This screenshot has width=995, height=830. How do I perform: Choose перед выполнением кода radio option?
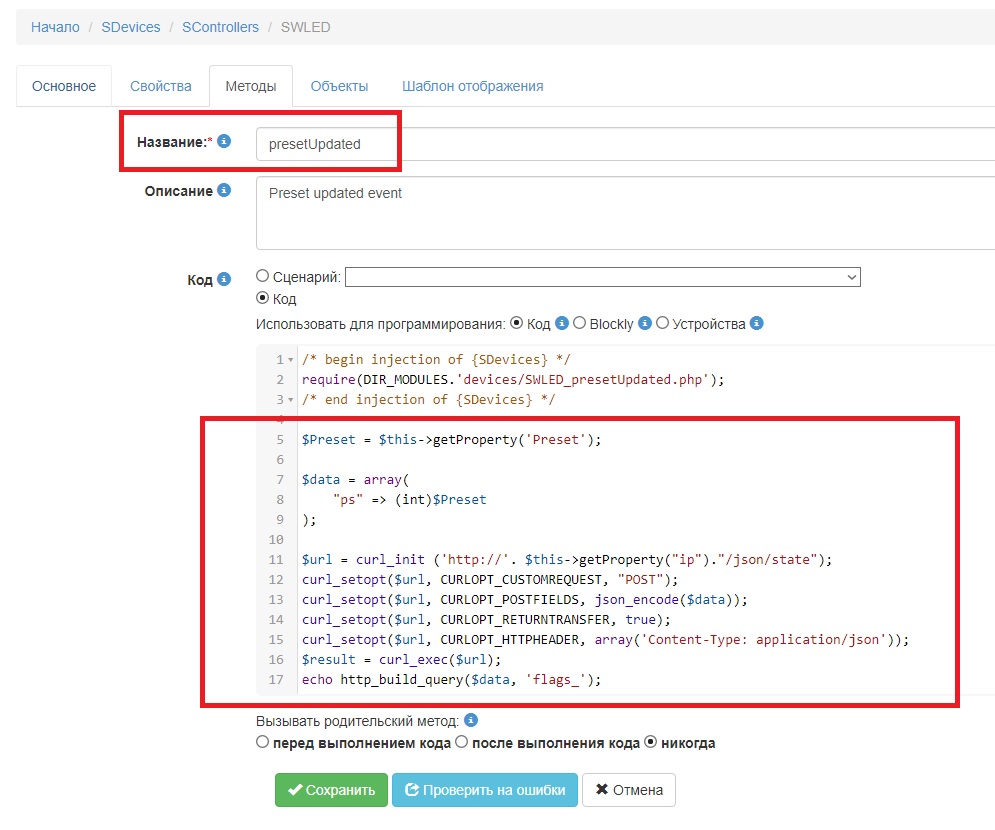pos(263,743)
